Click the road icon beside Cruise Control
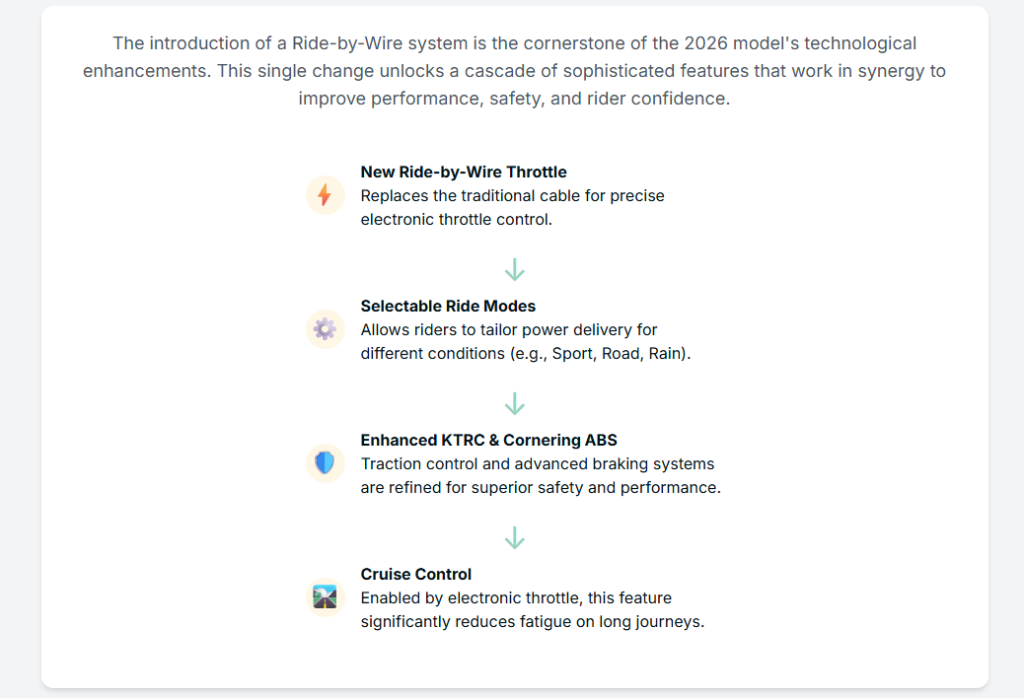This screenshot has height=698, width=1024. coord(324,597)
